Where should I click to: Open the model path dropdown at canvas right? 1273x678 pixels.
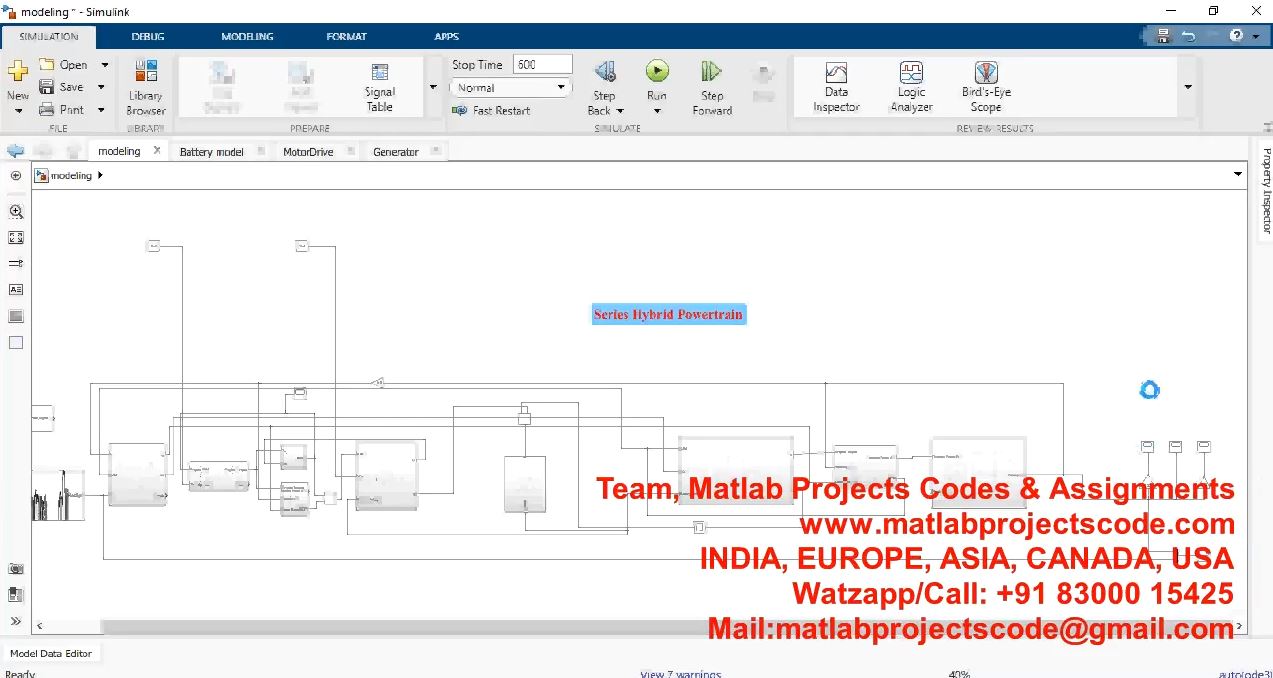click(x=1238, y=175)
